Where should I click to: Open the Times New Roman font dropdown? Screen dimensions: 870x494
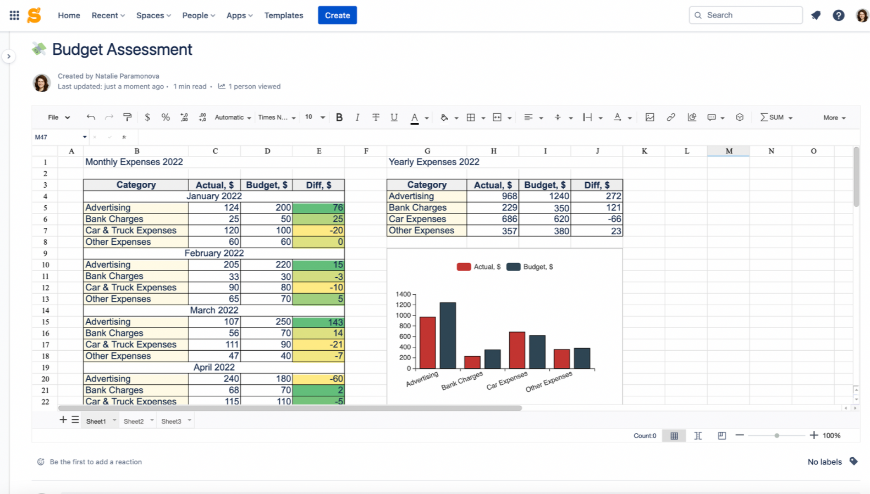(277, 117)
